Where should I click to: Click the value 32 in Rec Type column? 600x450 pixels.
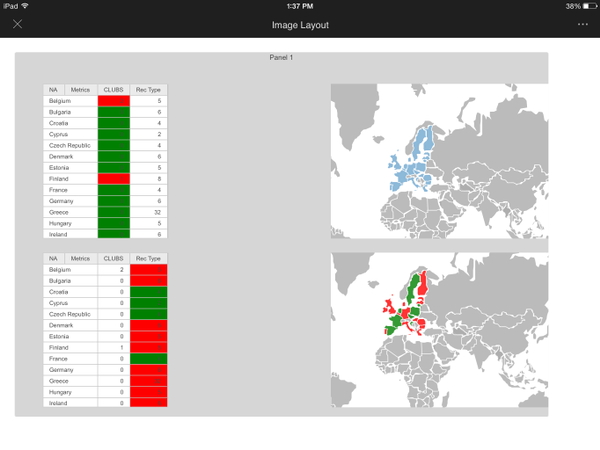coord(157,212)
